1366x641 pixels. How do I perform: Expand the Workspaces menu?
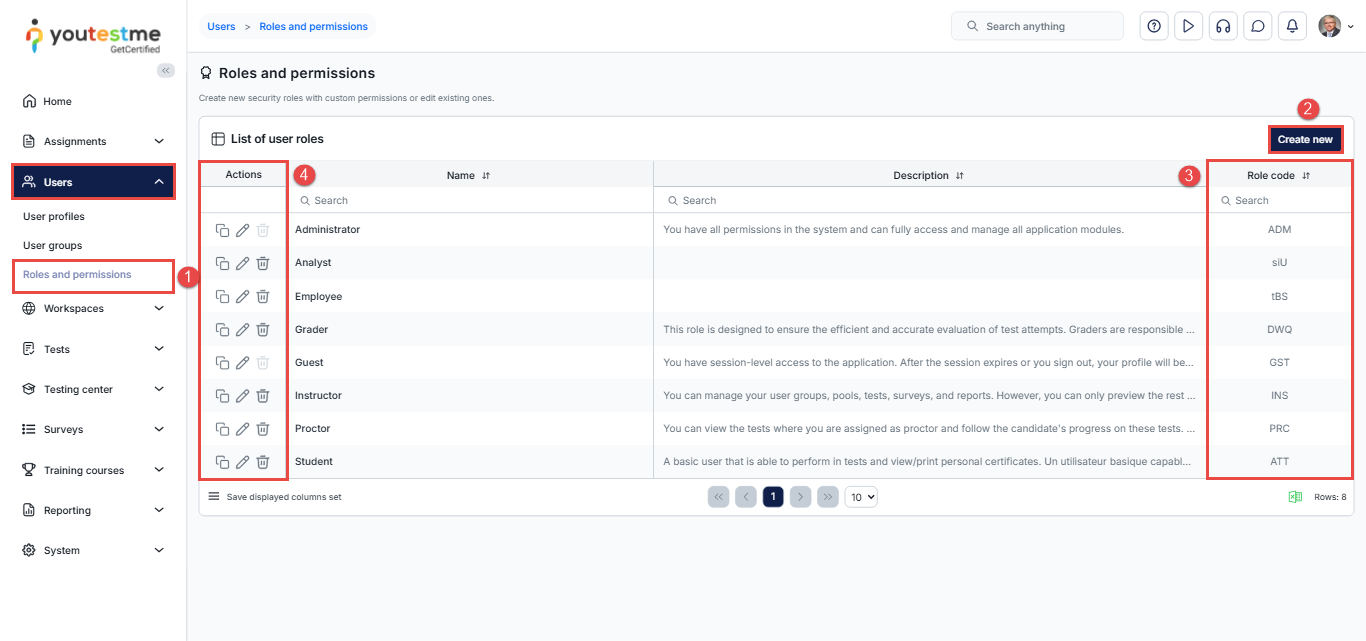click(93, 308)
